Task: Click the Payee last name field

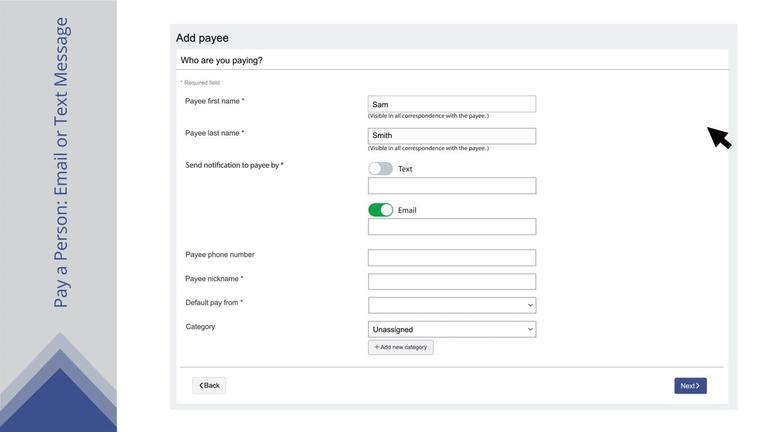Action: 451,136
